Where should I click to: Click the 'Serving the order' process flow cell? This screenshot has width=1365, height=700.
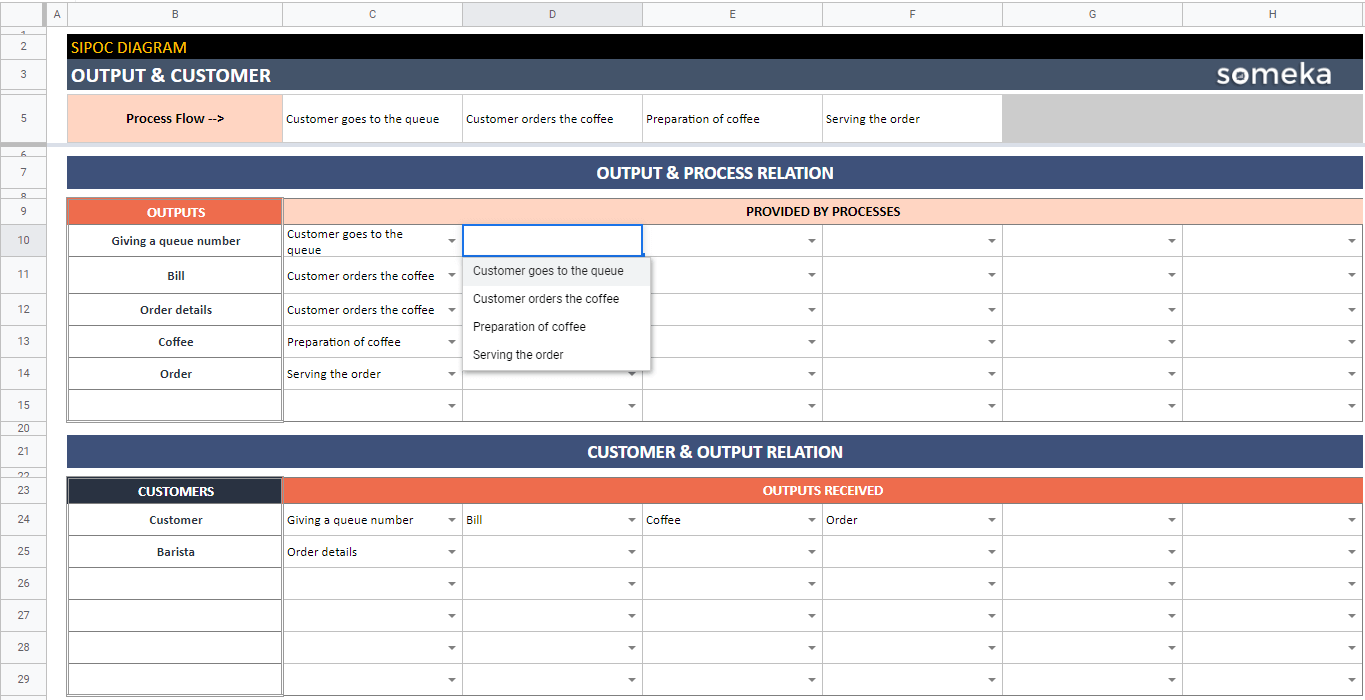coord(911,119)
